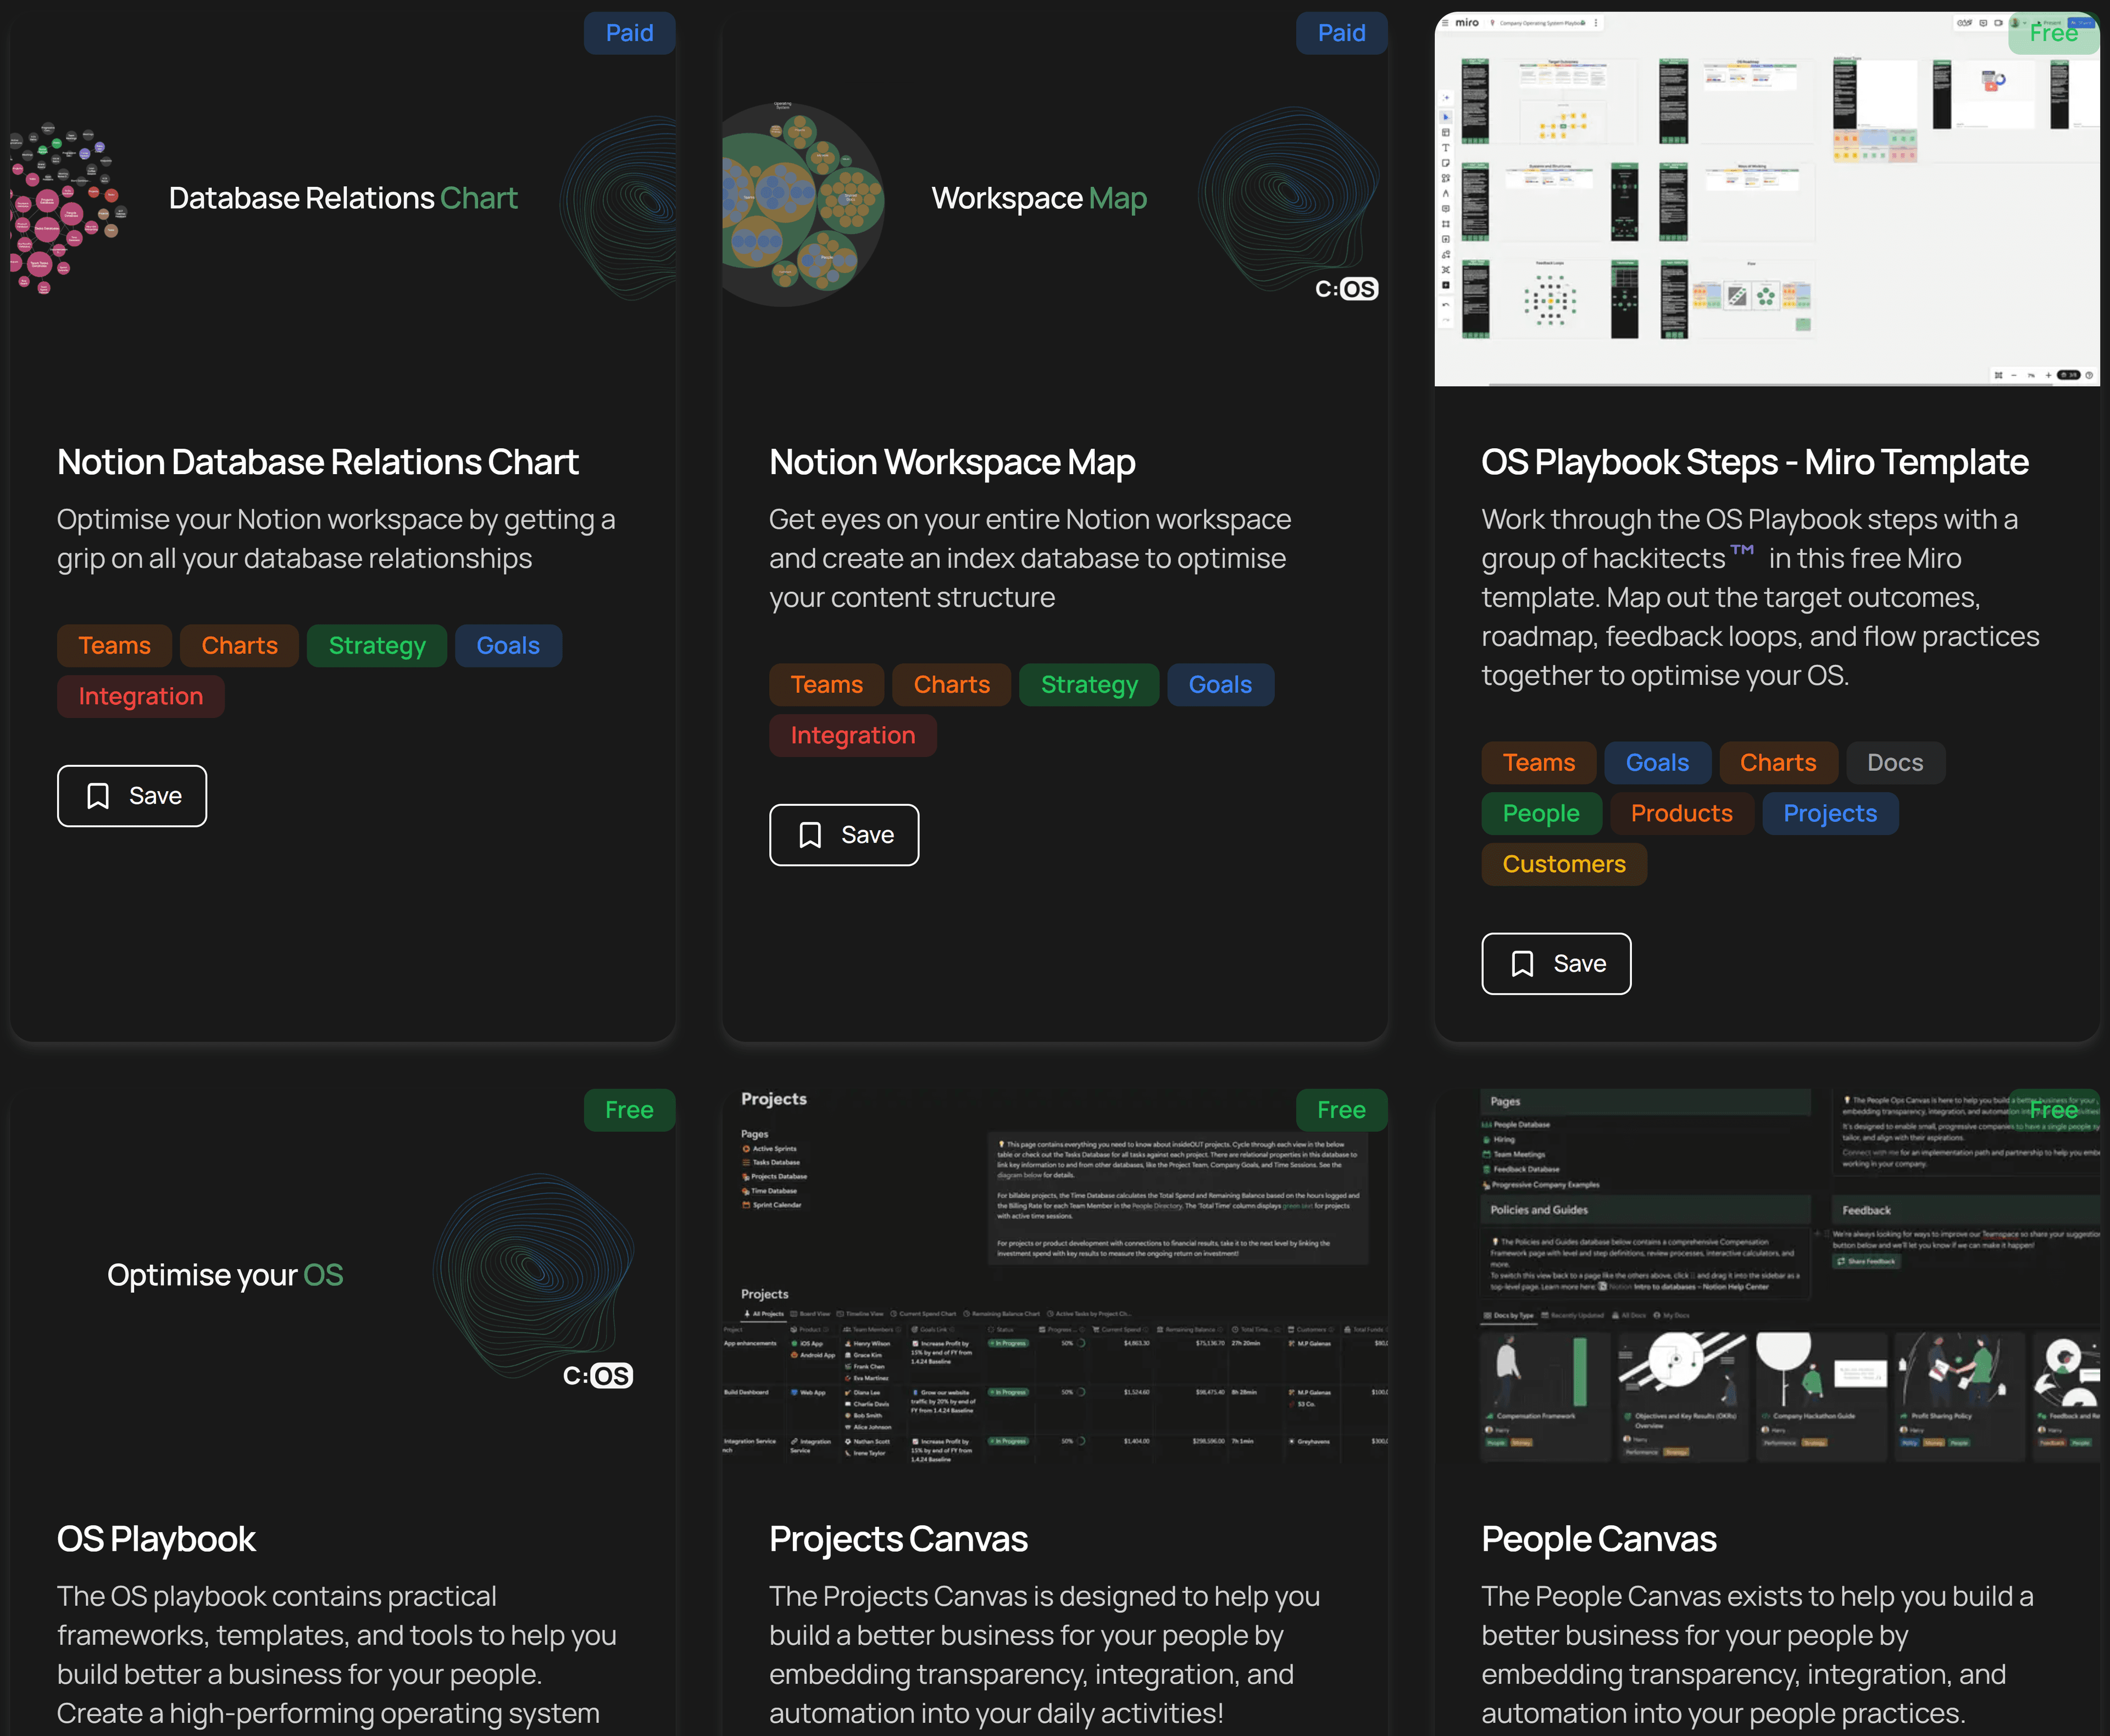Select Strategy tag on Database Relations Chart card
Viewport: 2110px width, 1736px height.
coord(377,646)
